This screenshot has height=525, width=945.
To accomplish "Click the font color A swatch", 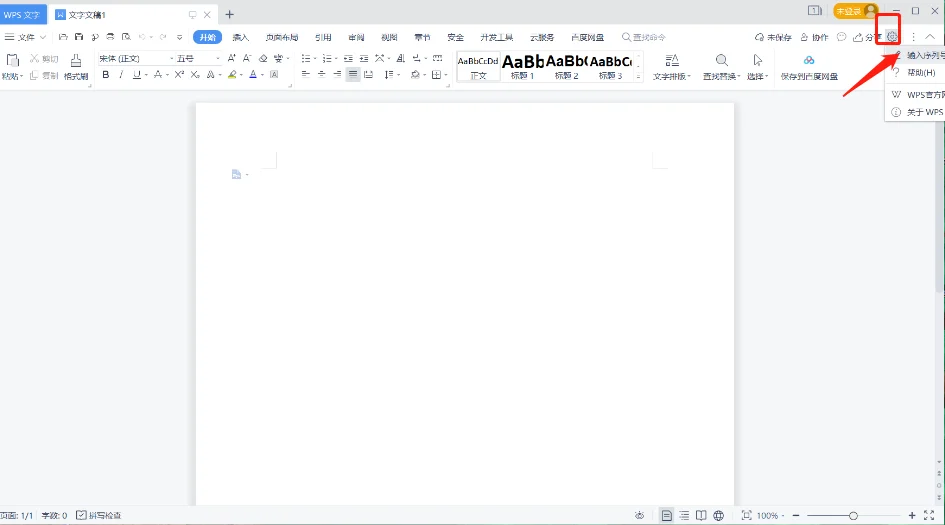I will 253,75.
